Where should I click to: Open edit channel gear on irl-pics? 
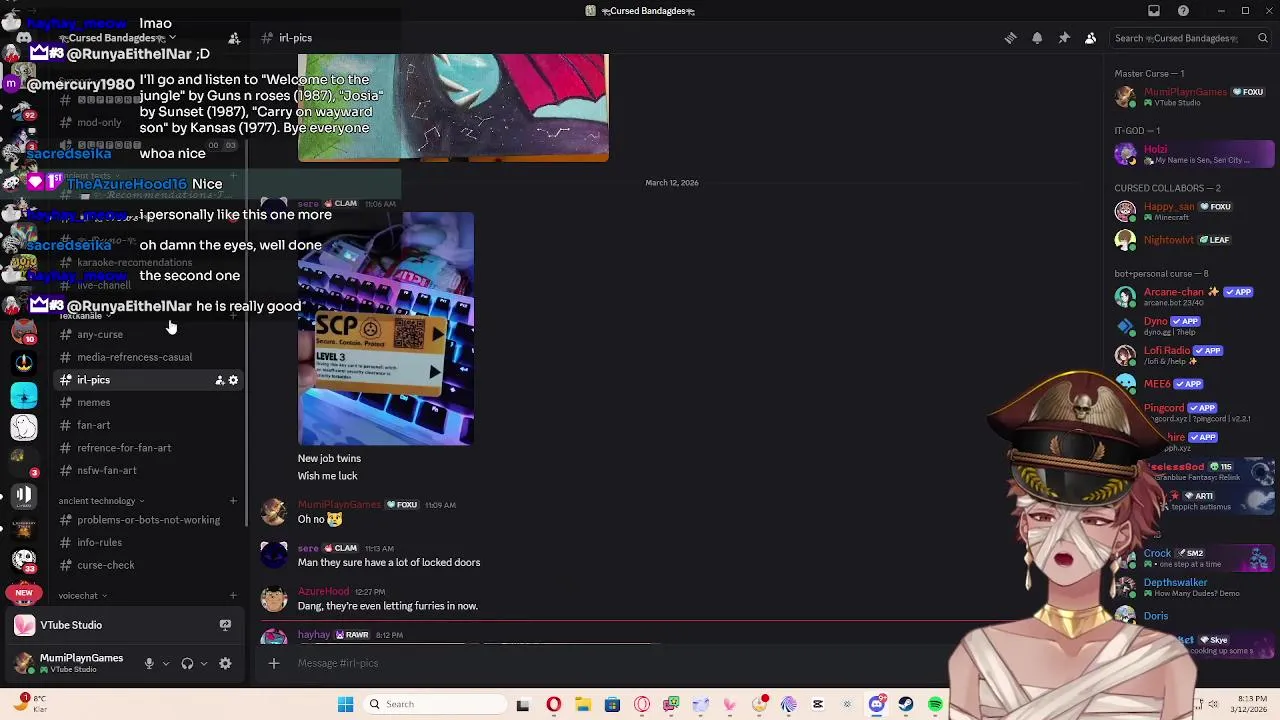pyautogui.click(x=233, y=380)
